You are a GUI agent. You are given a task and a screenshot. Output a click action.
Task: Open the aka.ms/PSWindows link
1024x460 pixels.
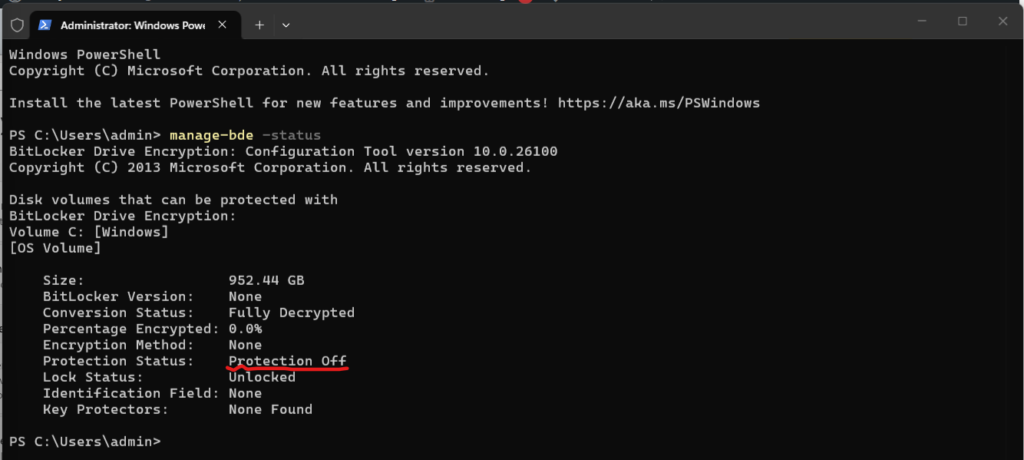pos(659,103)
